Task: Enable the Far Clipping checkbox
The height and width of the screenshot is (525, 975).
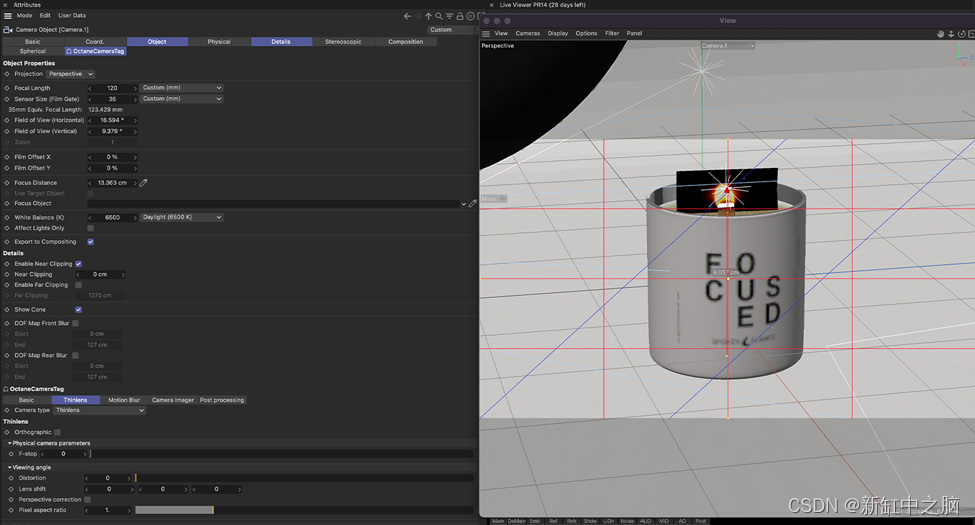Action: [x=78, y=285]
